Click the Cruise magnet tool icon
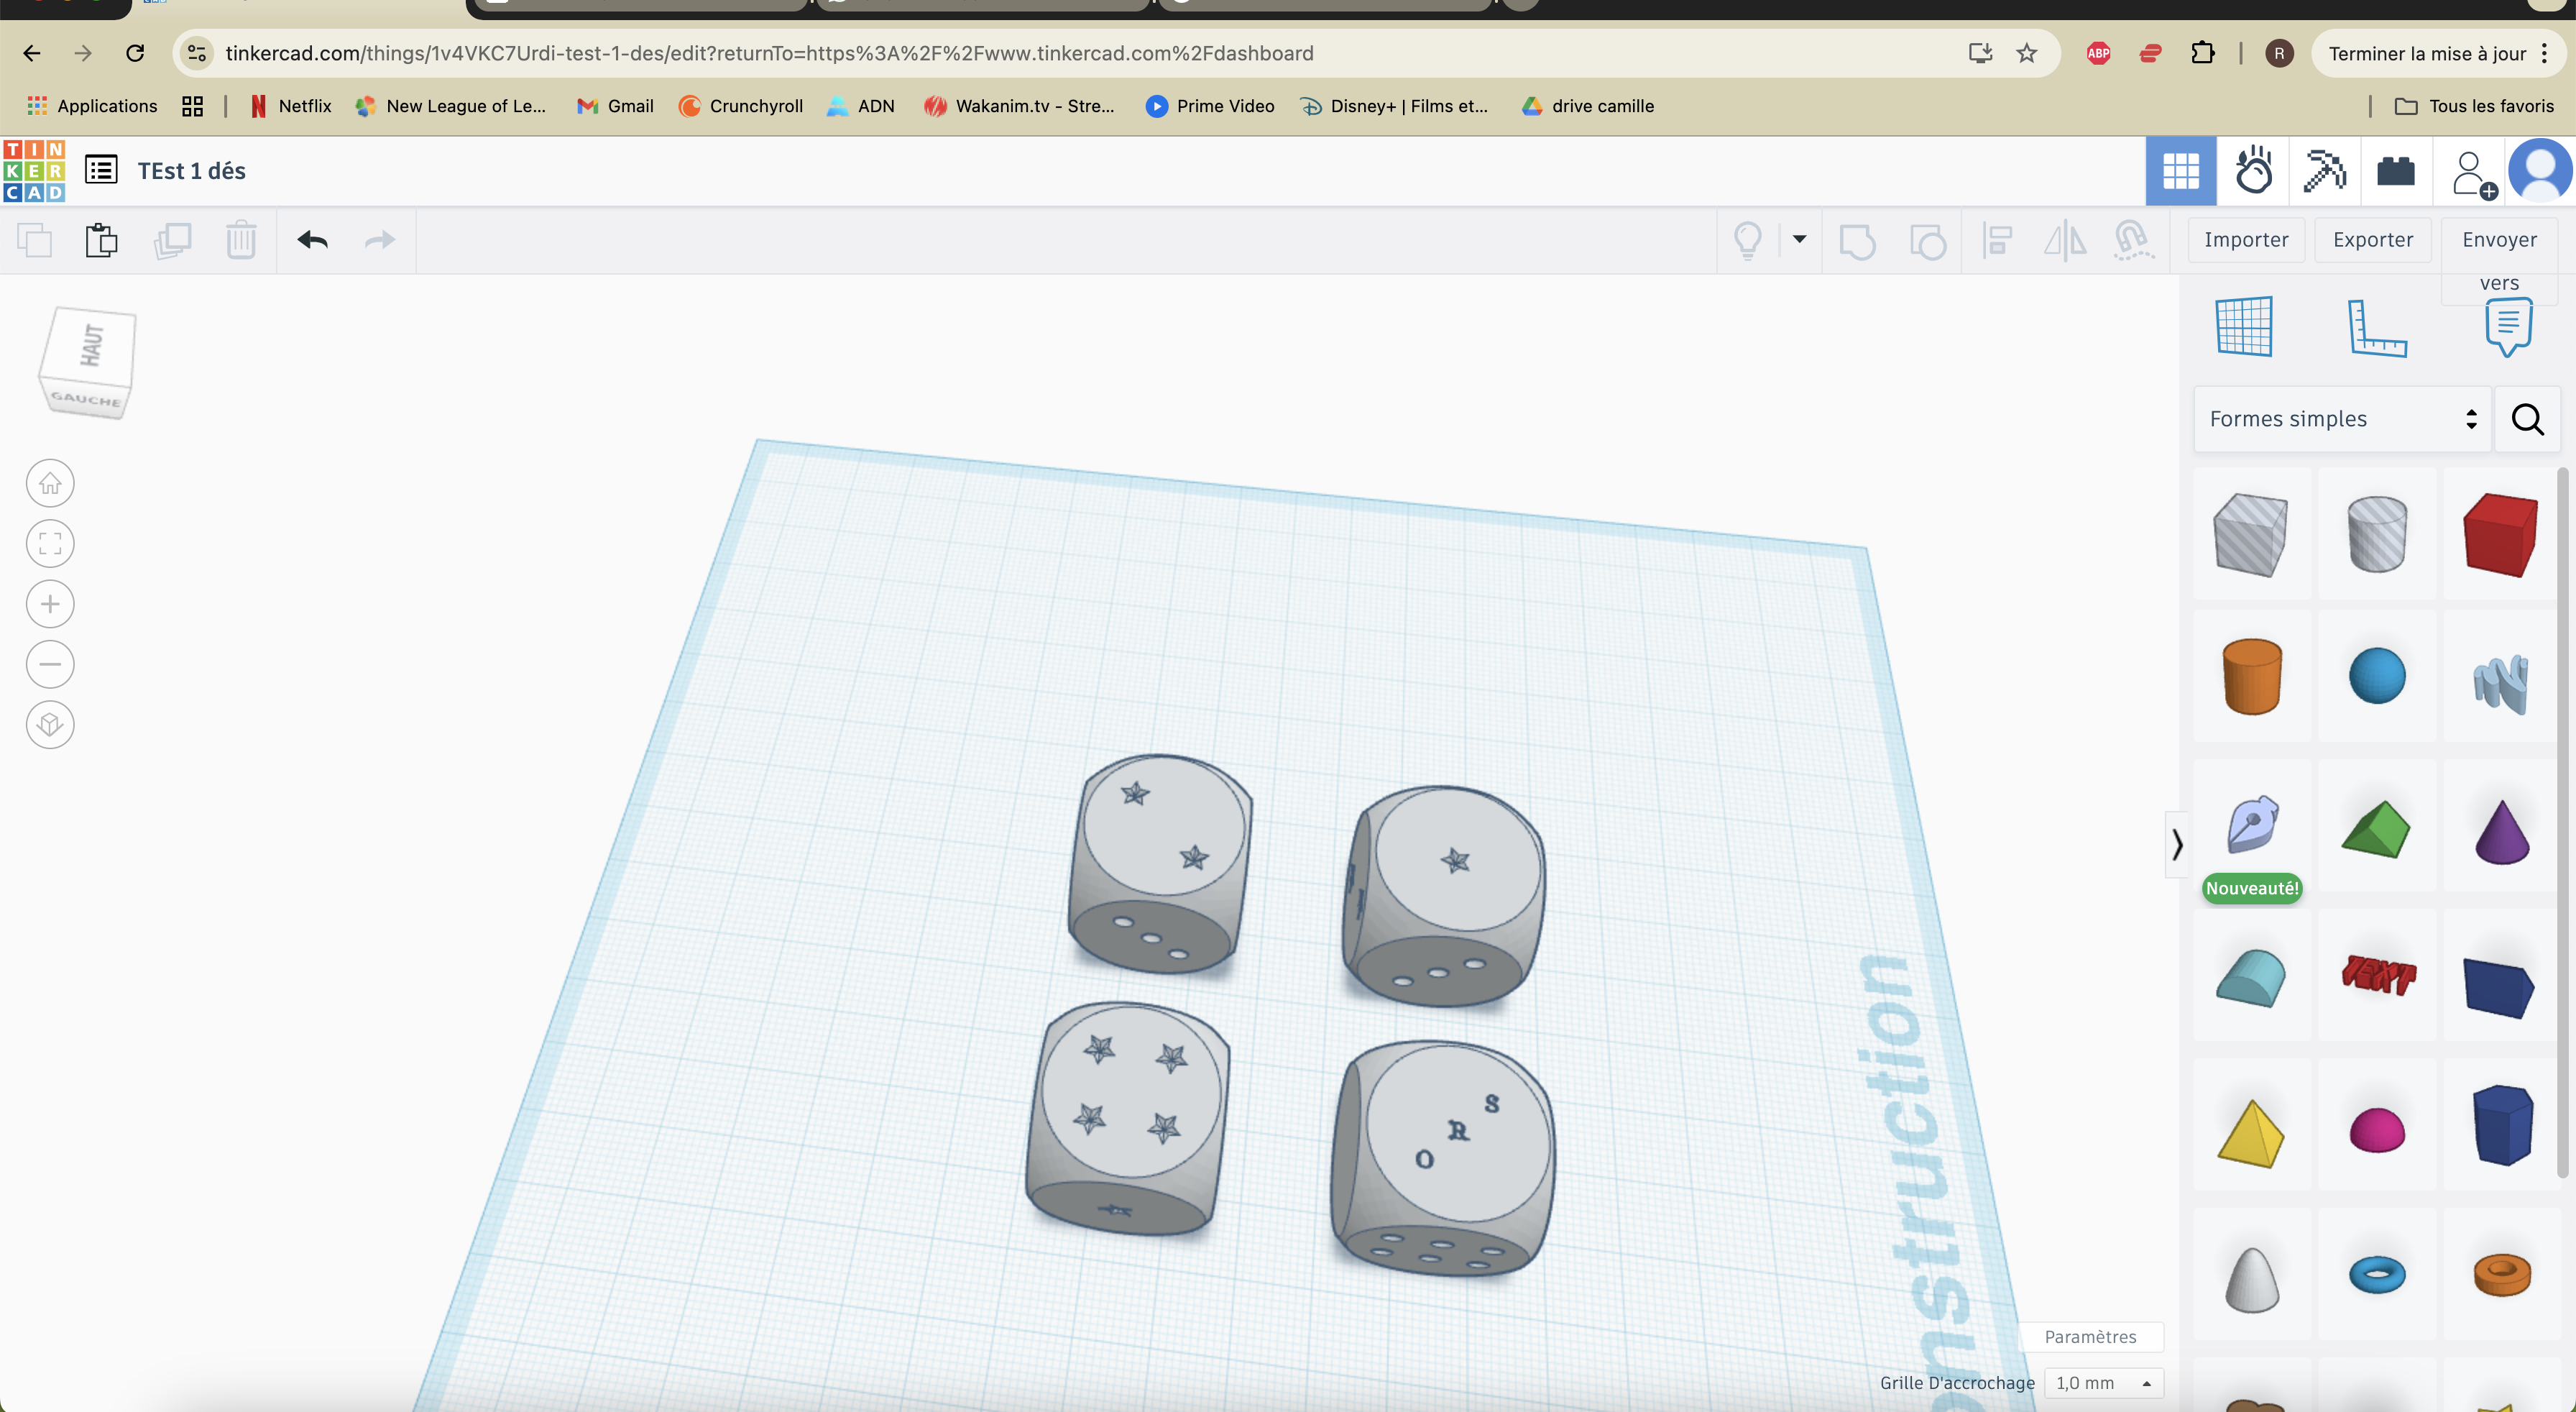2576x1412 pixels. coord(2133,240)
